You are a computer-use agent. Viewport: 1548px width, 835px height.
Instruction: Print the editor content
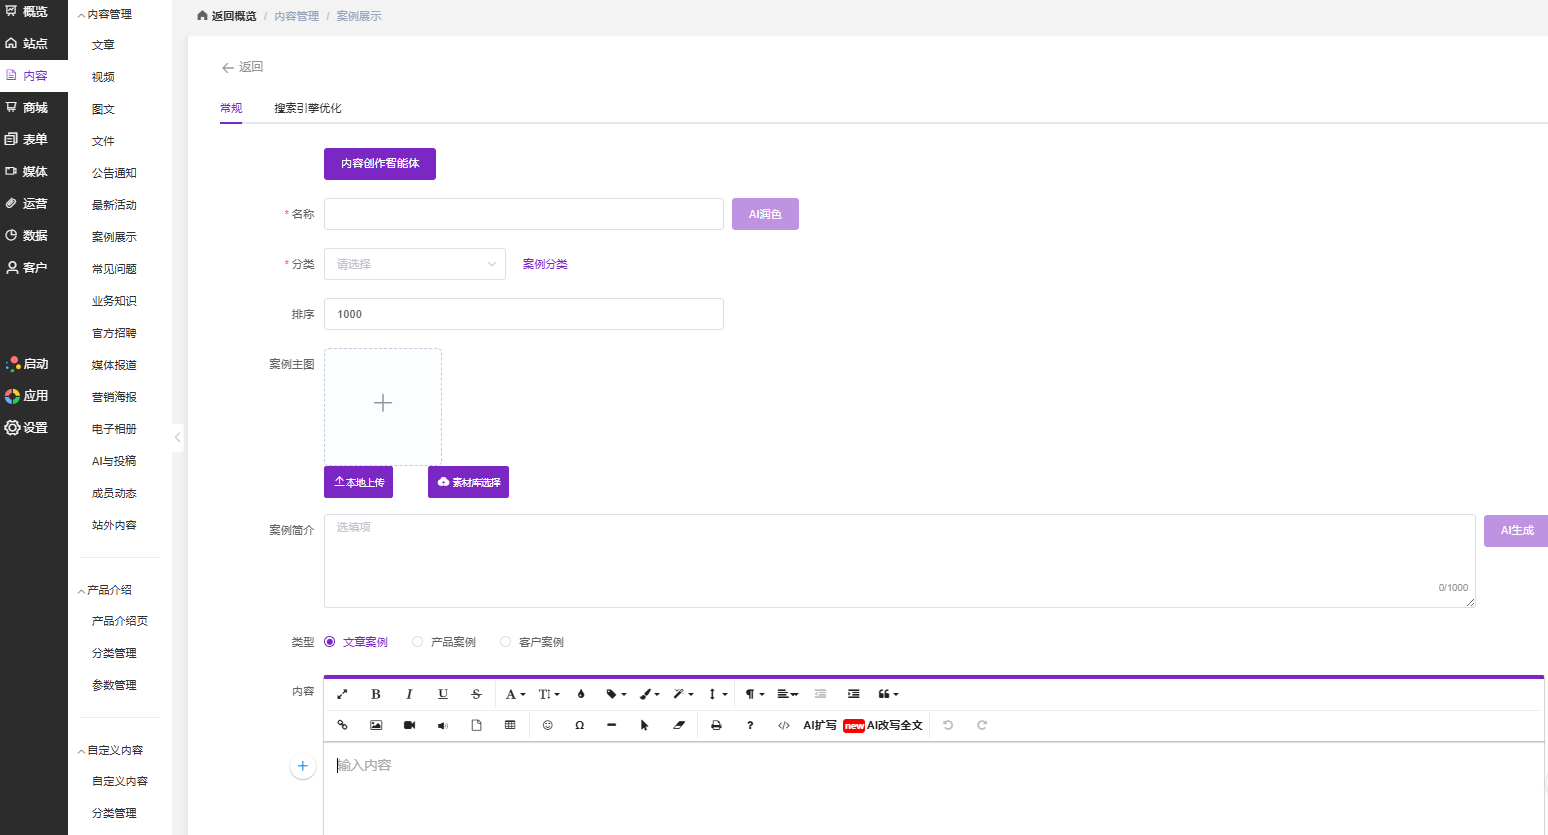point(716,725)
